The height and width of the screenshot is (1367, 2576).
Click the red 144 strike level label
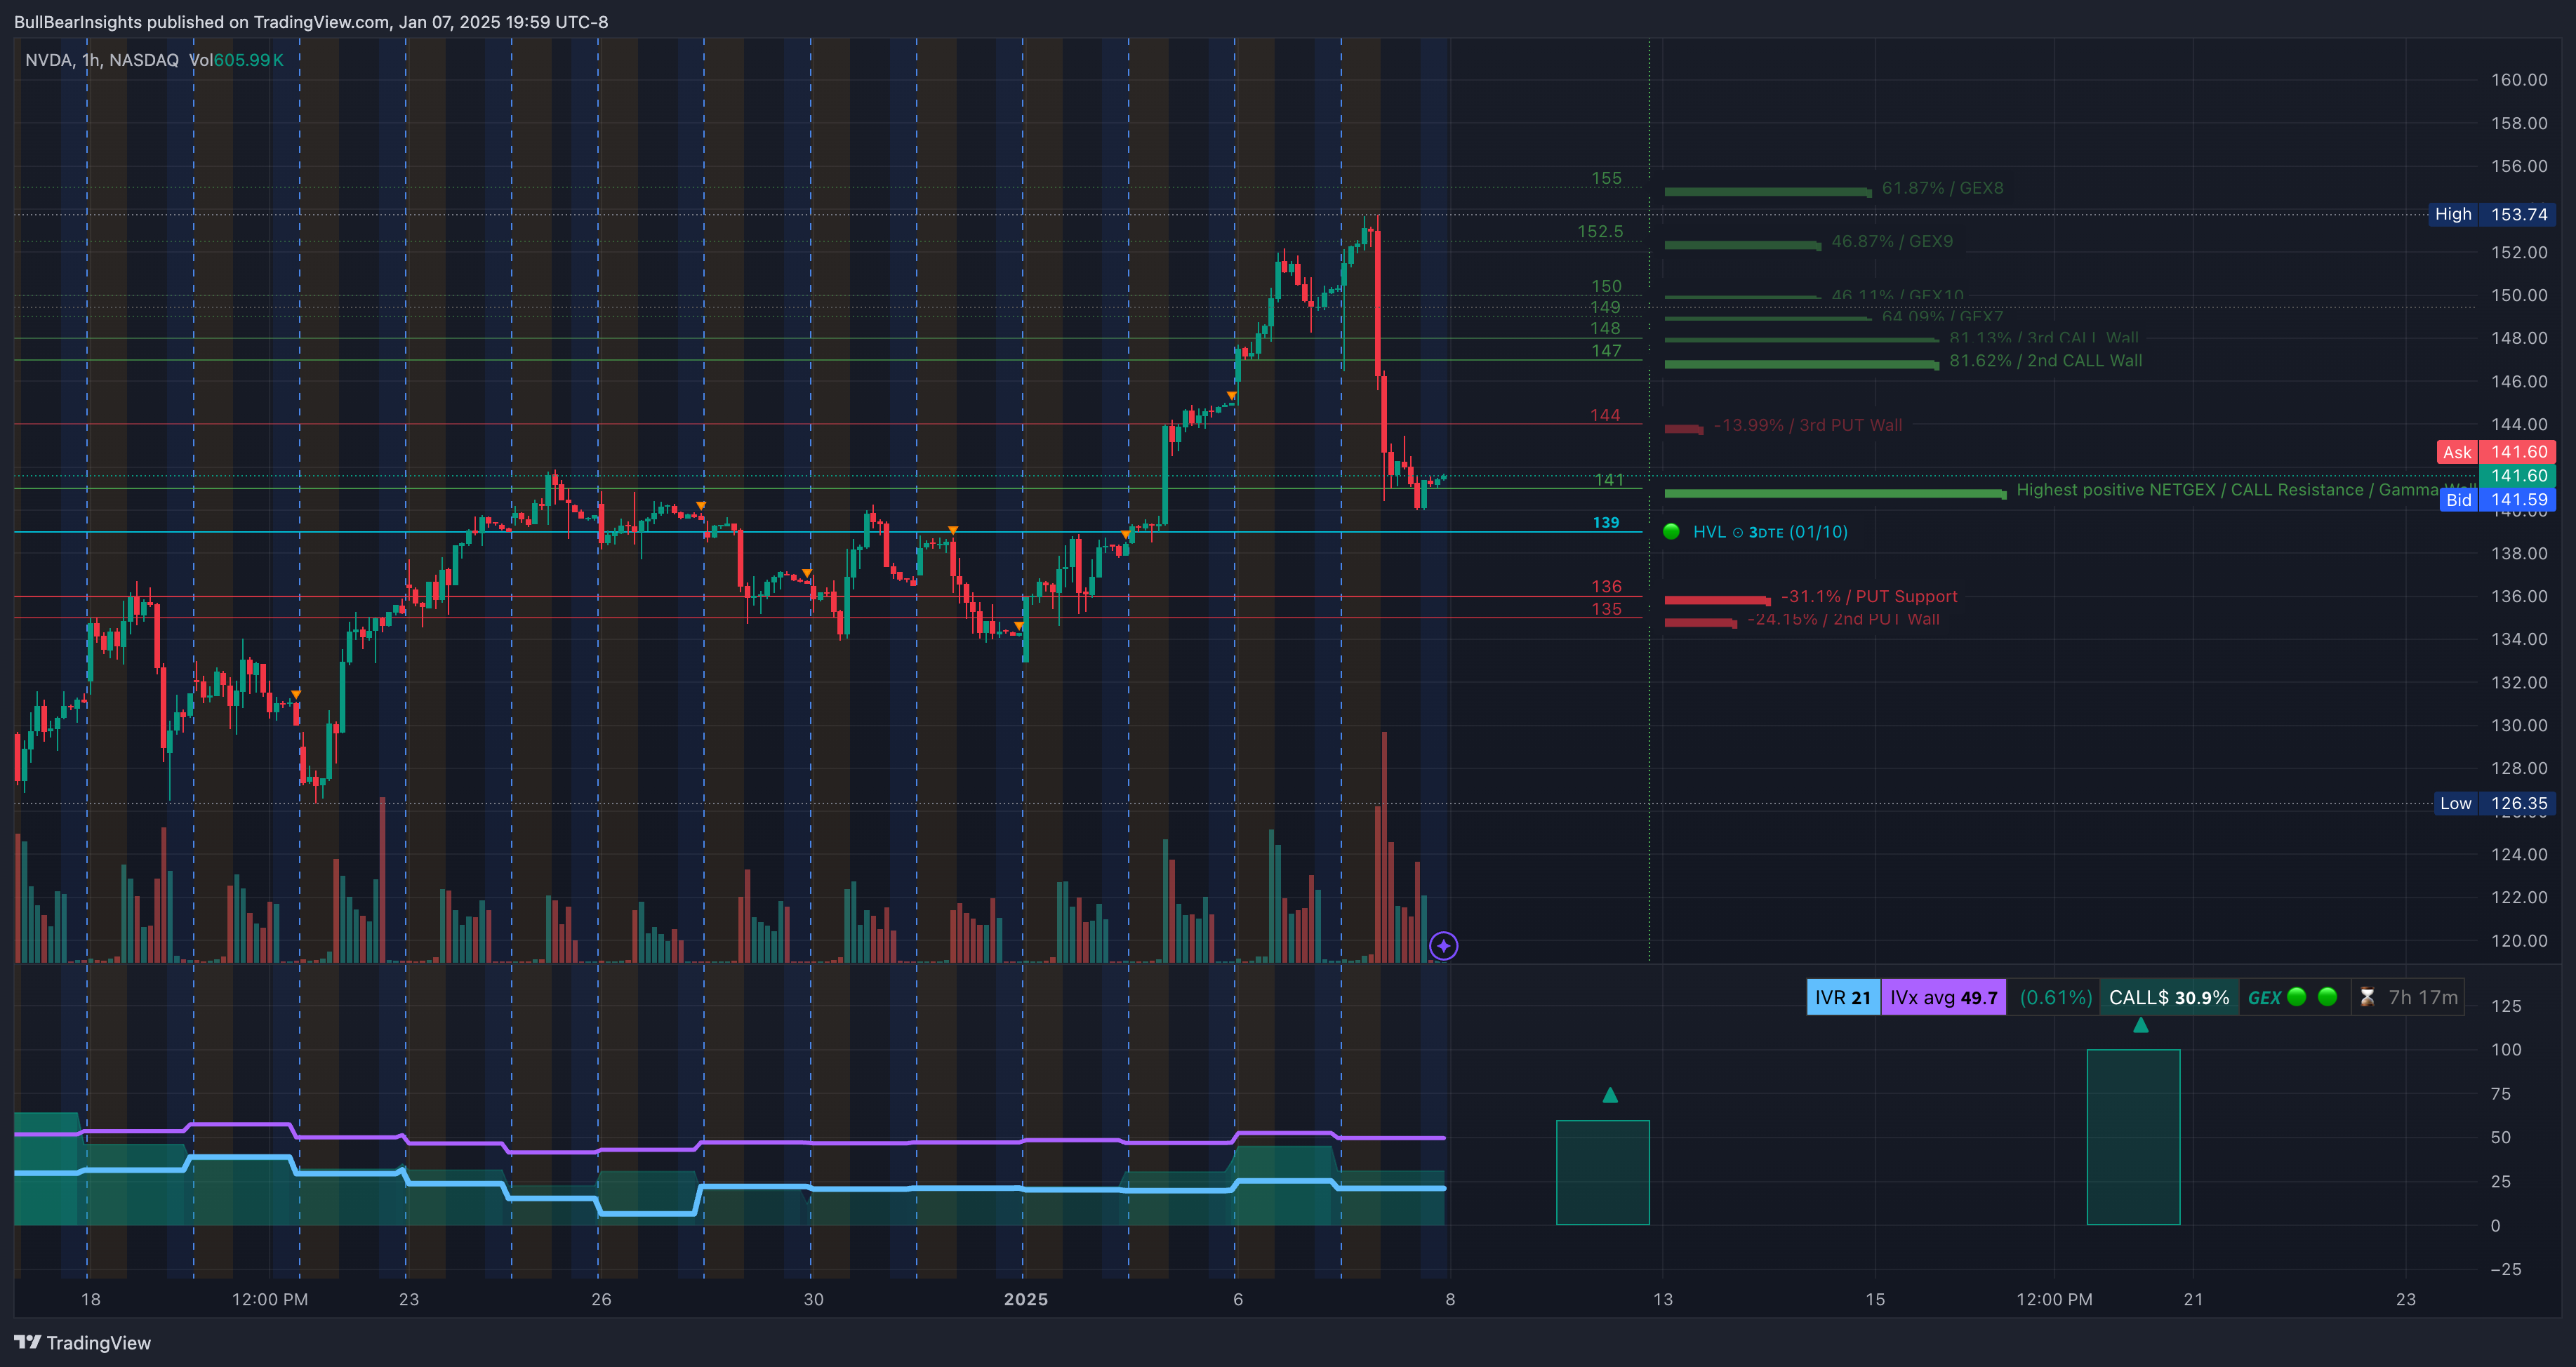point(1605,415)
